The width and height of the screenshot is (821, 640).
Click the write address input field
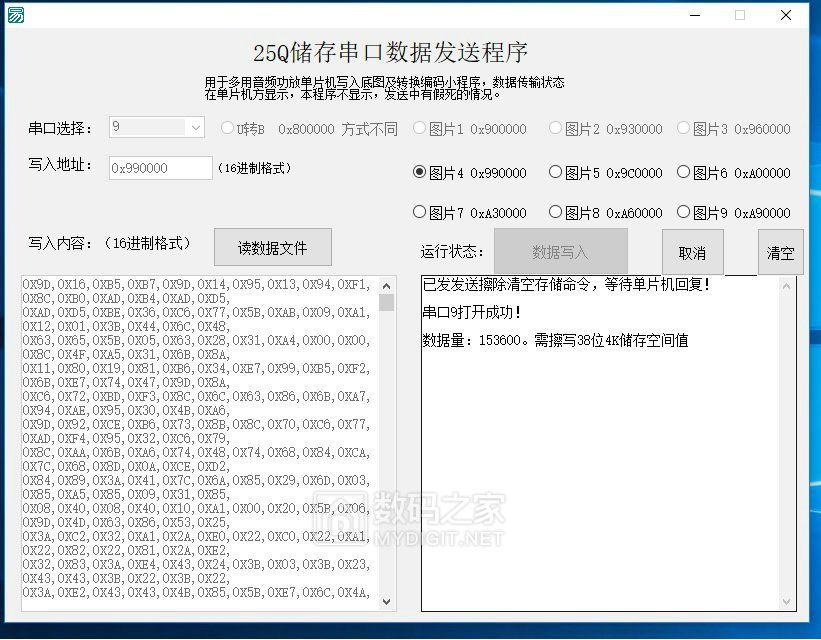click(x=160, y=168)
